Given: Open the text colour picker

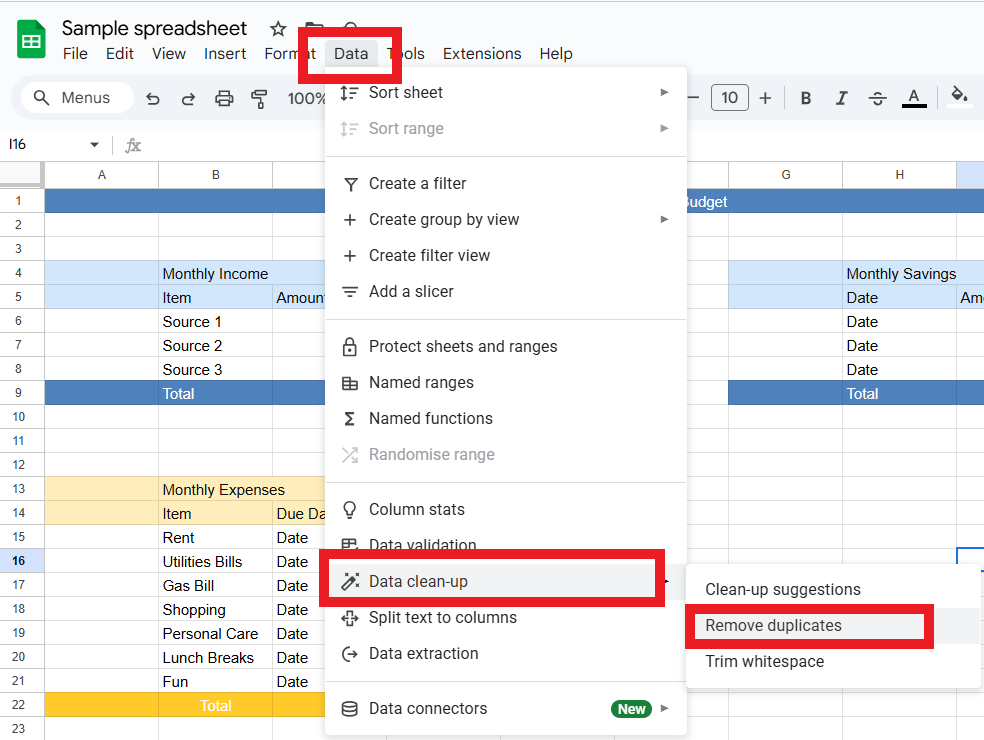Looking at the screenshot, I should (913, 98).
